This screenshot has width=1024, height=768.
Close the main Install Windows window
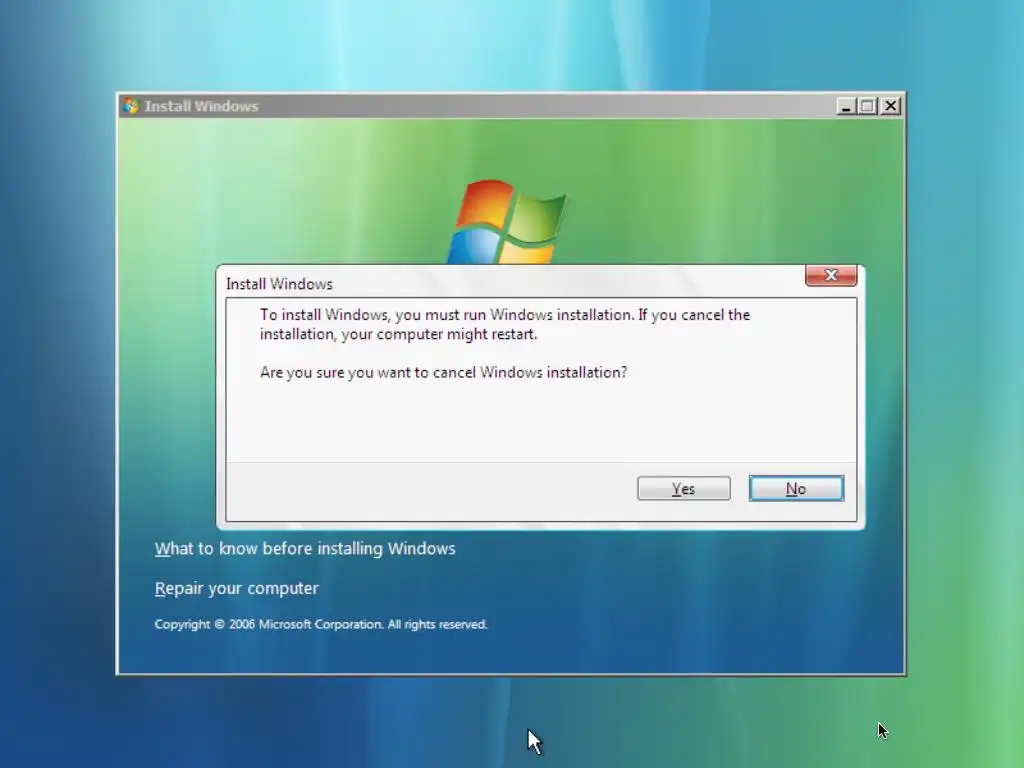tap(890, 106)
